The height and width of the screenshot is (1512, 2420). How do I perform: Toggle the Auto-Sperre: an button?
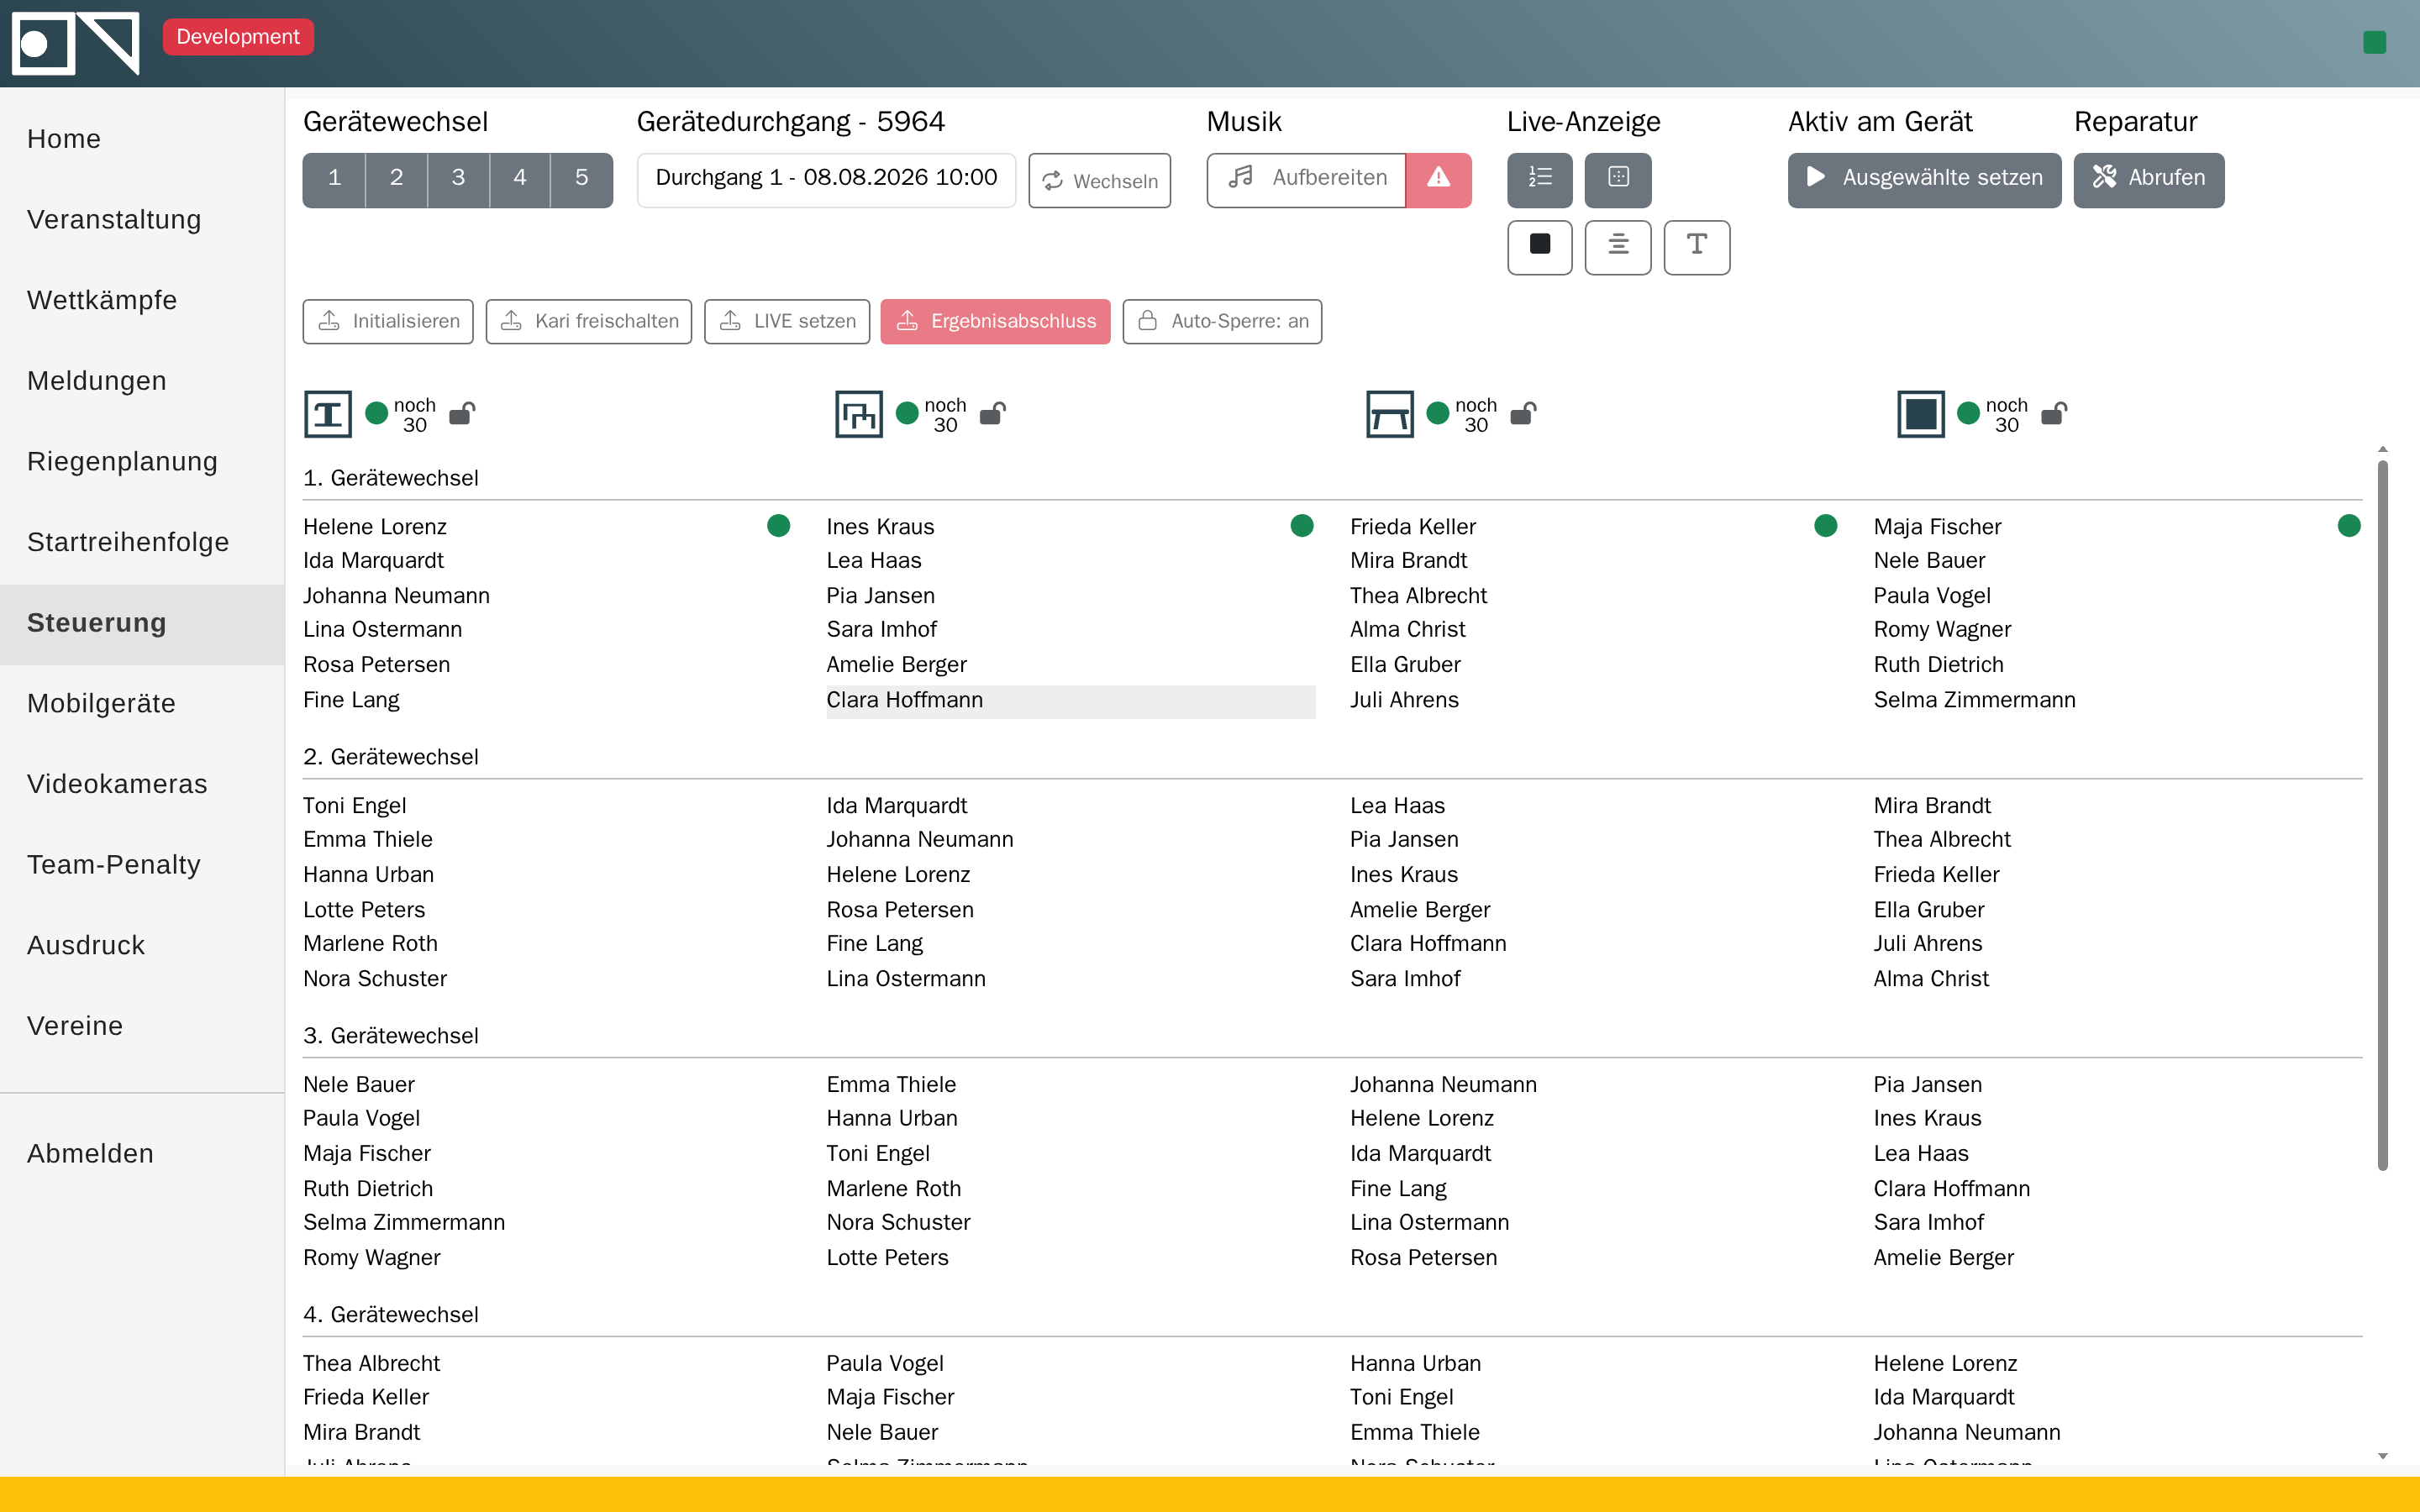pos(1222,321)
